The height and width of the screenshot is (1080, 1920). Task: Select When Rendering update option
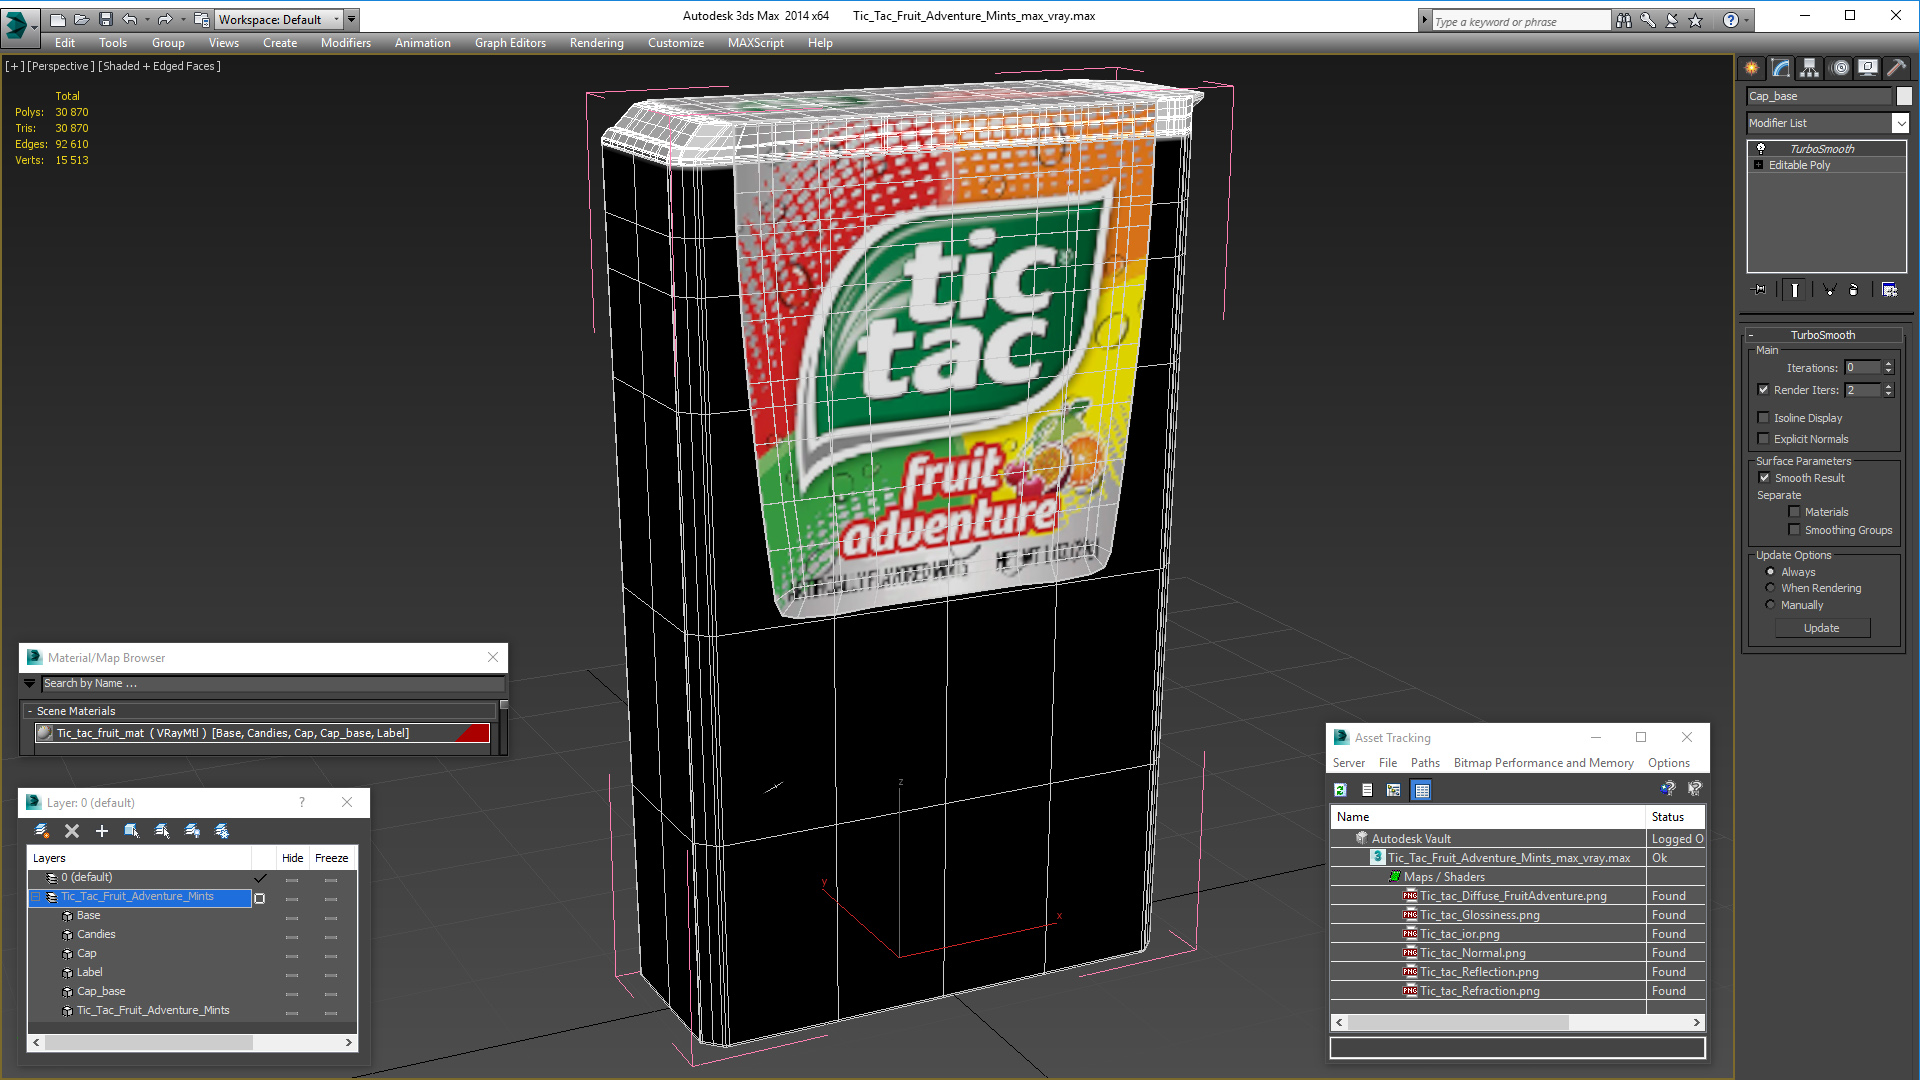coord(1771,588)
